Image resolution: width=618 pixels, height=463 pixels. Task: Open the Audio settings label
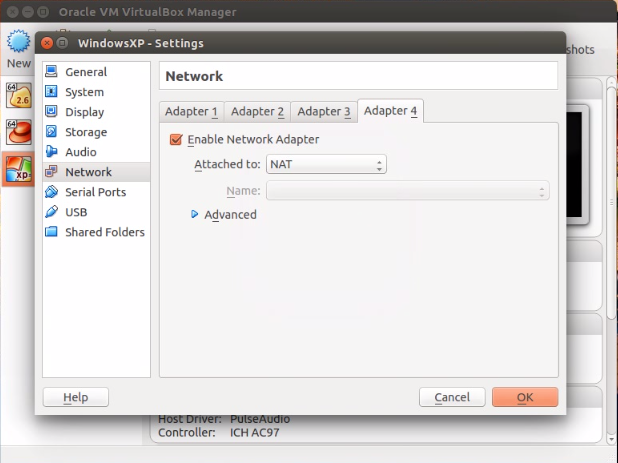coord(81,152)
